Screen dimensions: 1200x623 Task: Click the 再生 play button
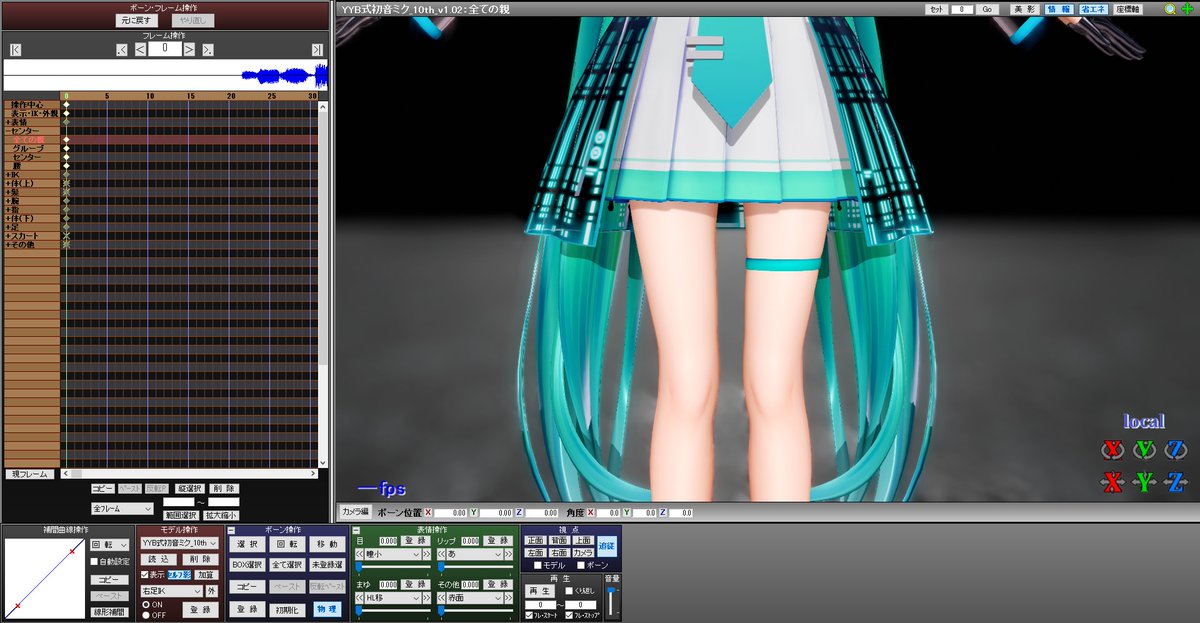(x=540, y=590)
